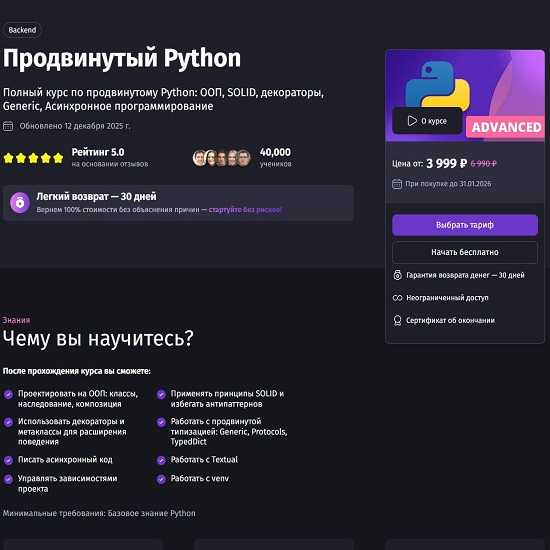550x550 pixels.
Task: Click the five-star rating icons
Action: click(33, 158)
